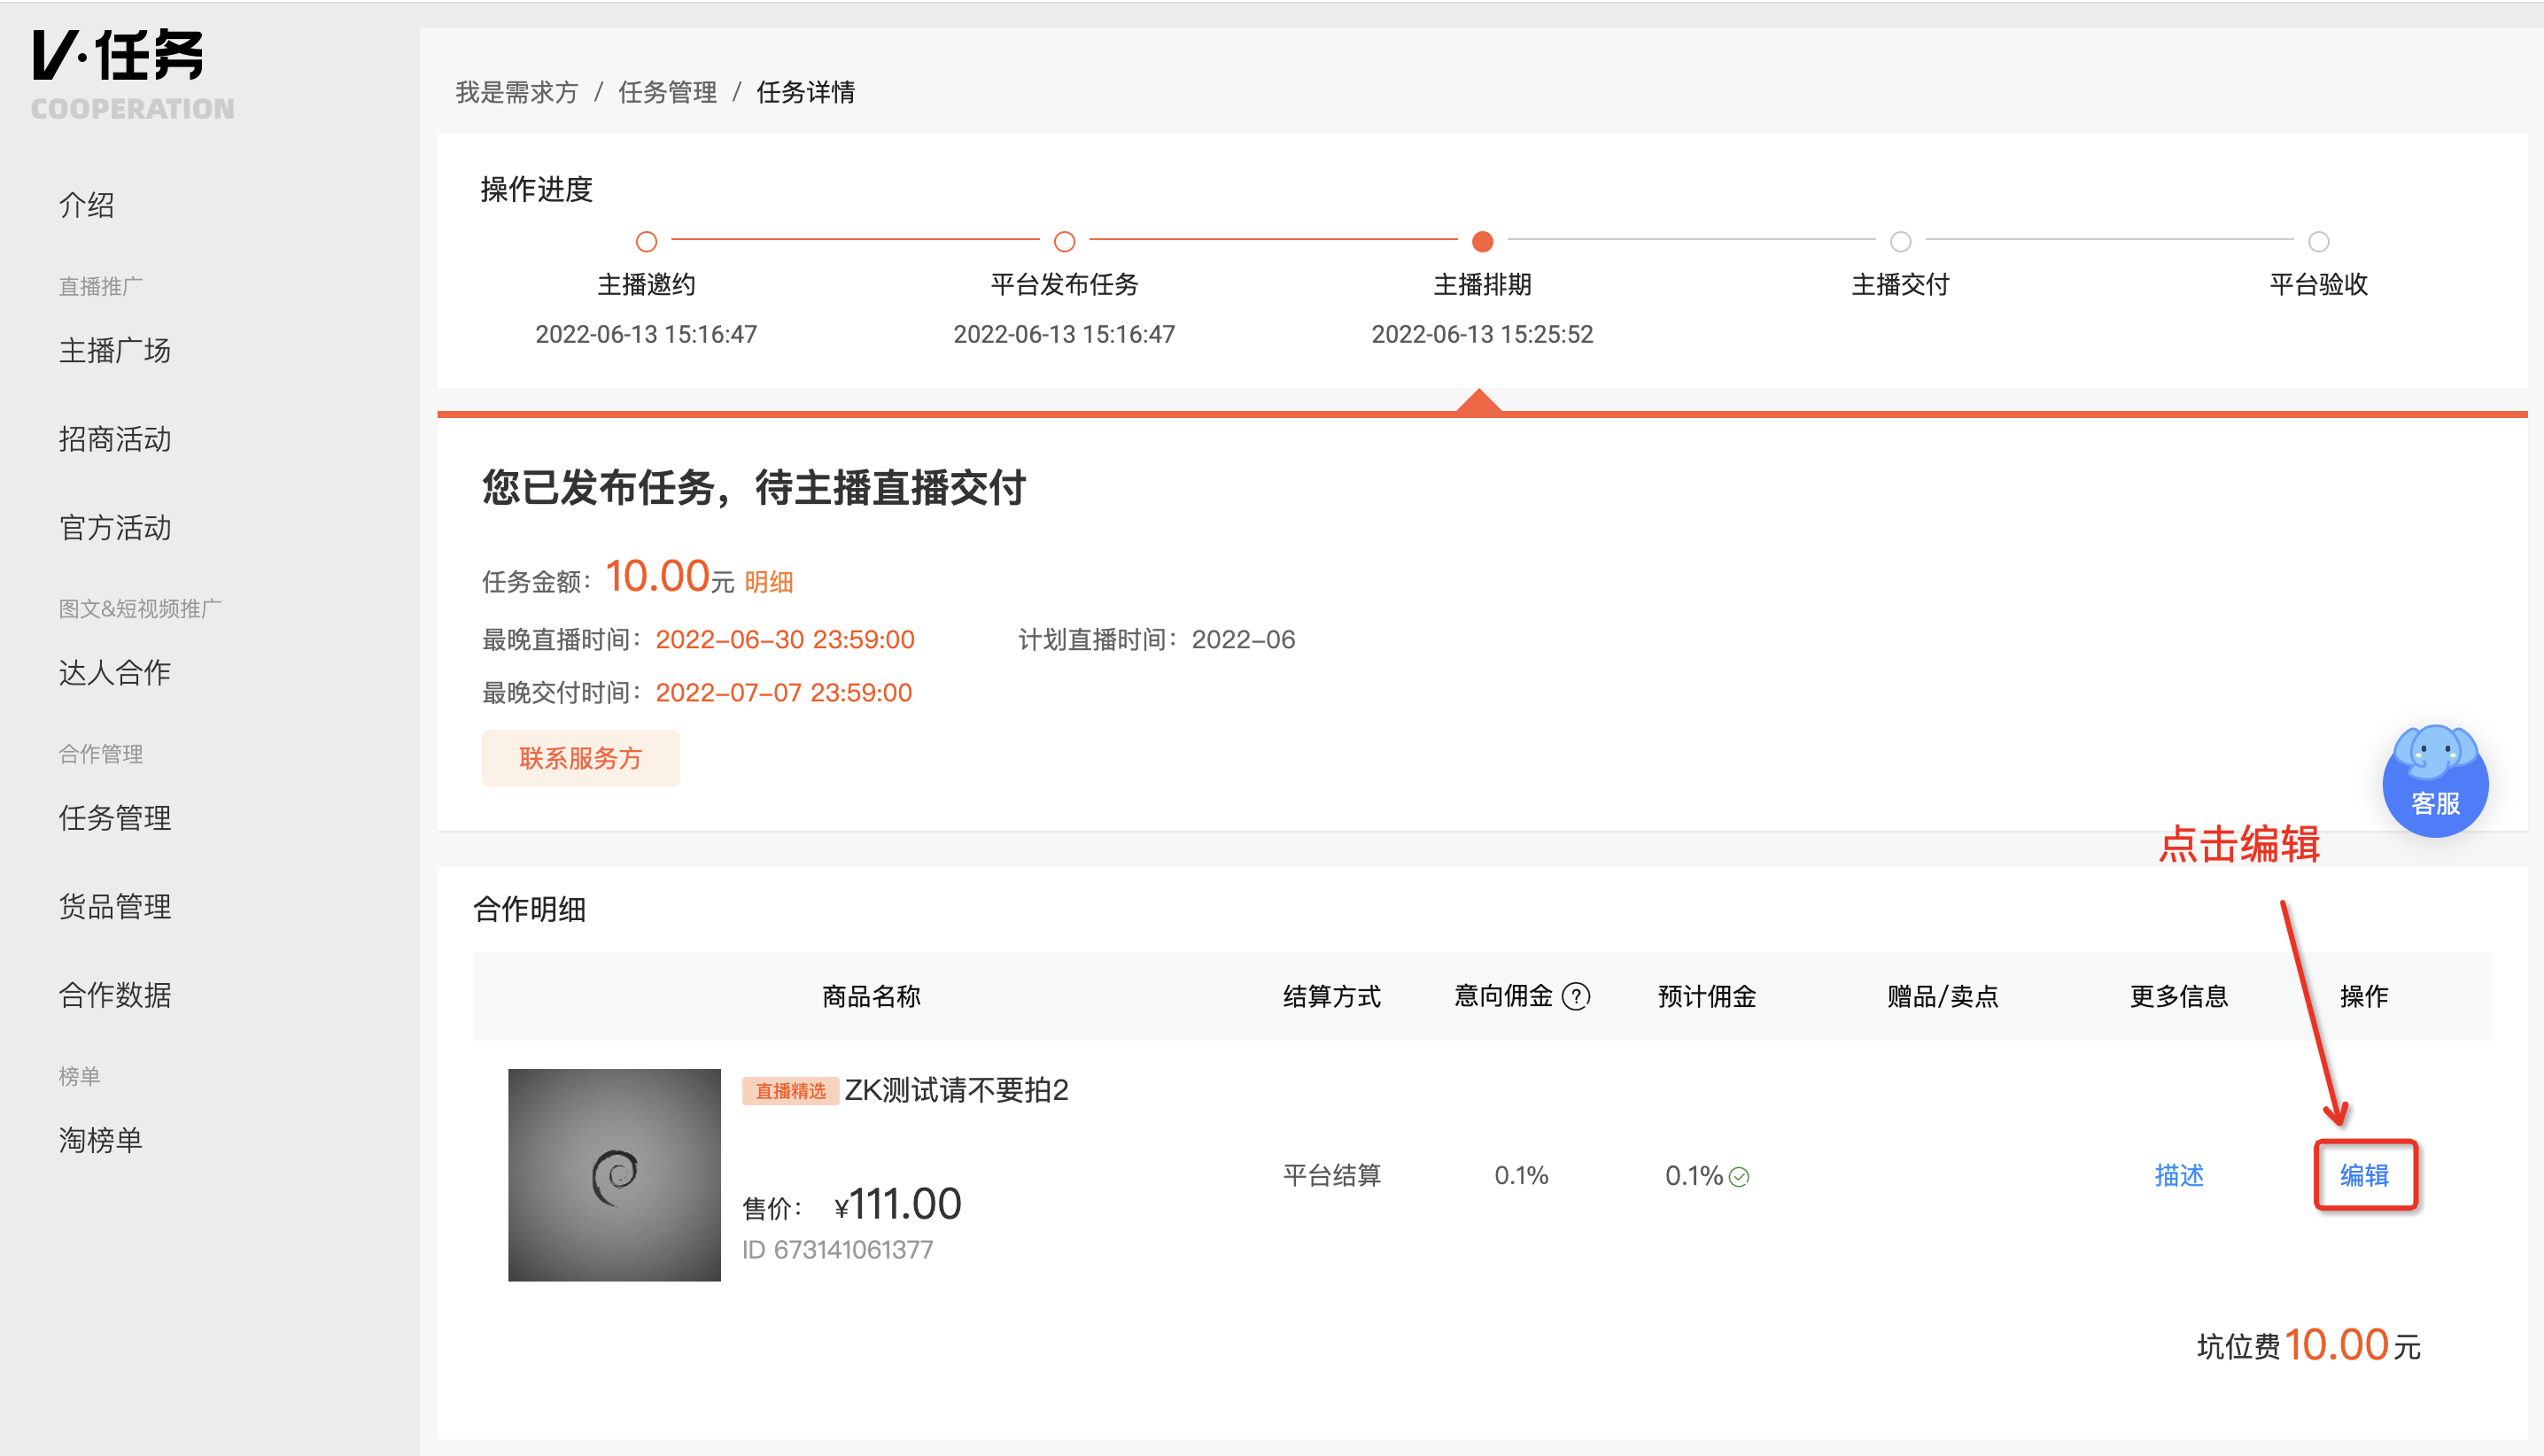The height and width of the screenshot is (1456, 2544).
Task: Click 我是需求方 breadcrumb link
Action: point(517,92)
